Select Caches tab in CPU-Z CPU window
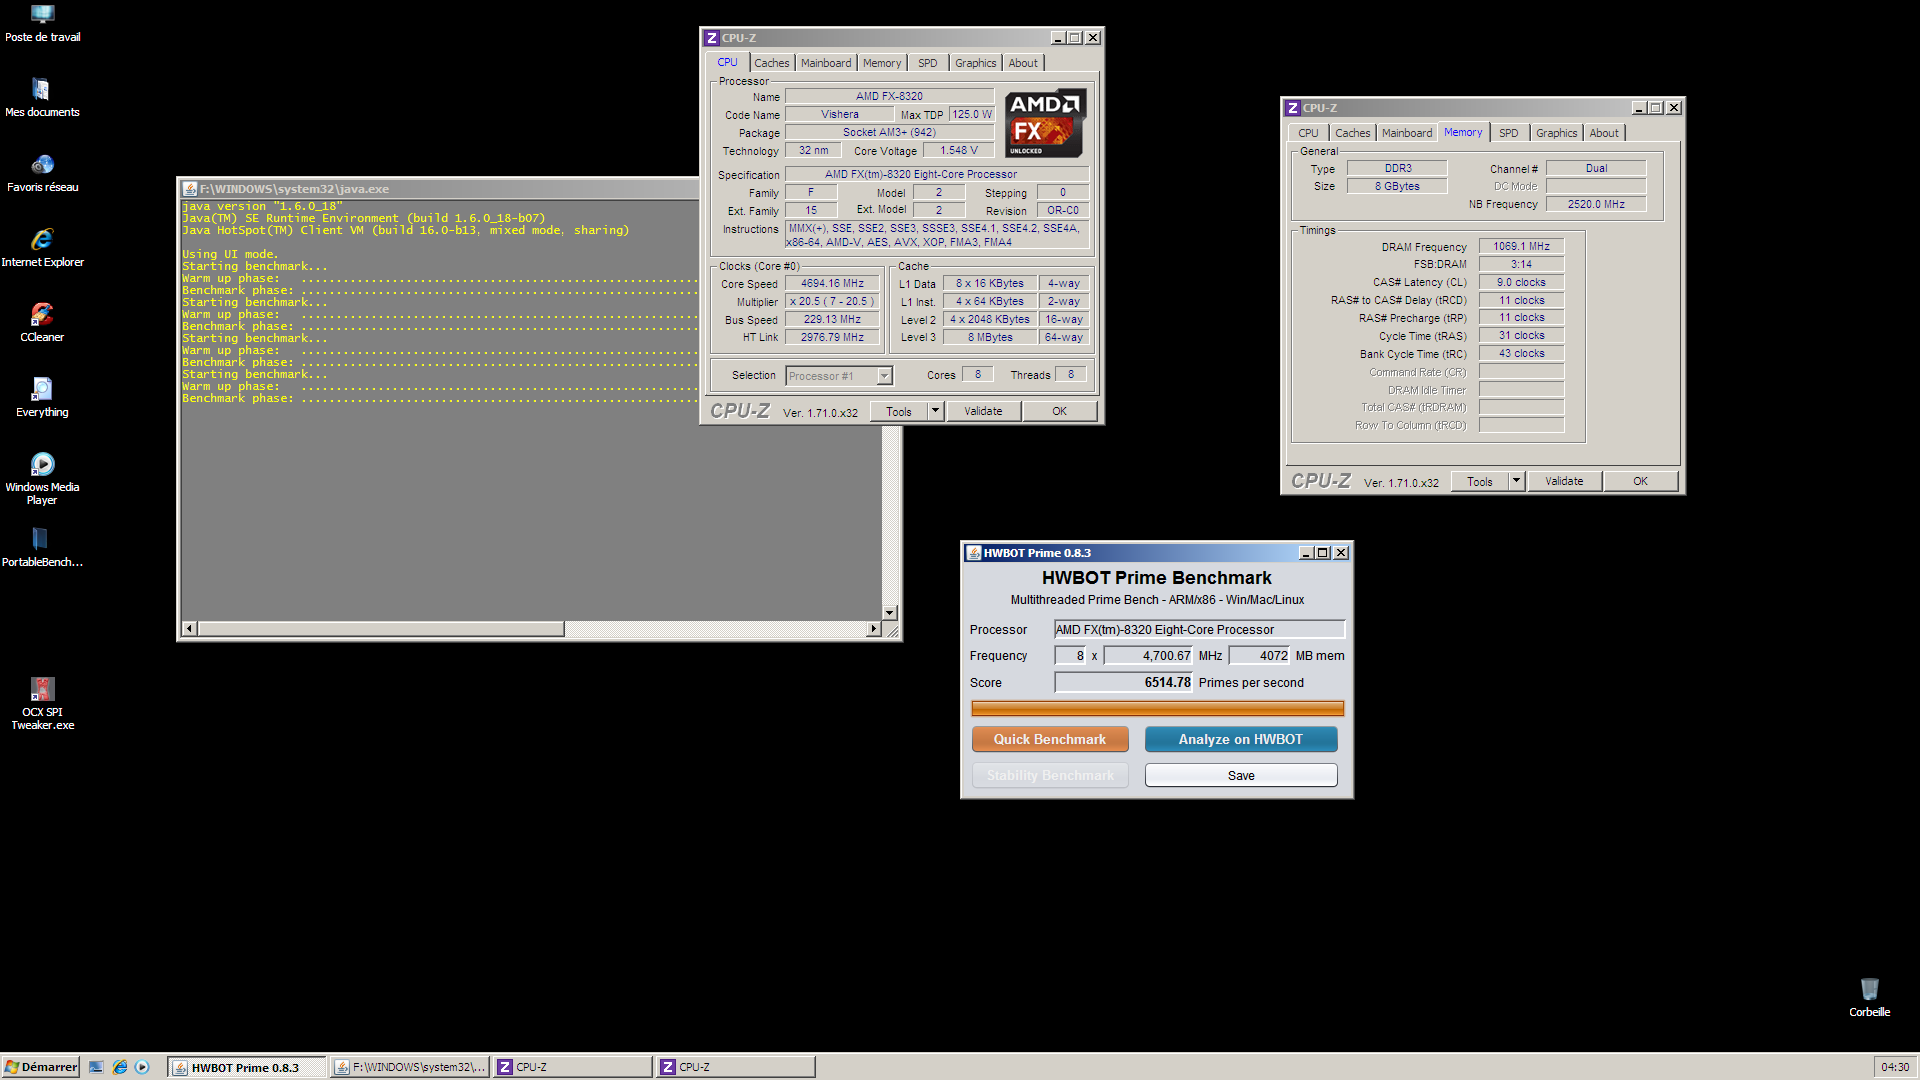Viewport: 1920px width, 1080px height. coord(771,63)
